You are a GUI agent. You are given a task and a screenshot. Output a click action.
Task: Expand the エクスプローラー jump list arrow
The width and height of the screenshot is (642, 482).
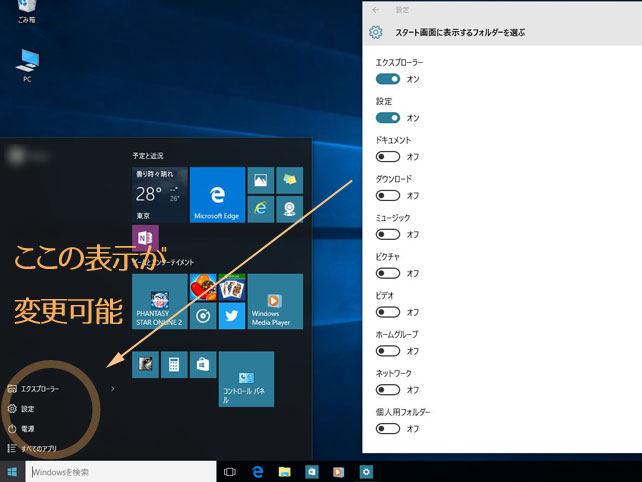click(x=112, y=388)
